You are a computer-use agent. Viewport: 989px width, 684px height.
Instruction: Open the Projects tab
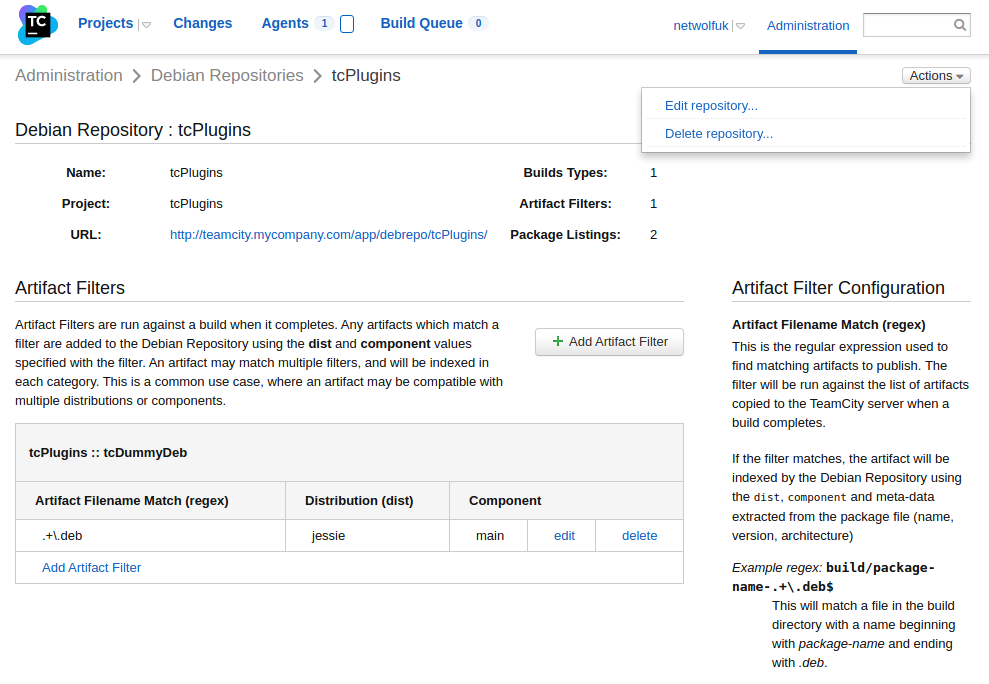pos(105,23)
